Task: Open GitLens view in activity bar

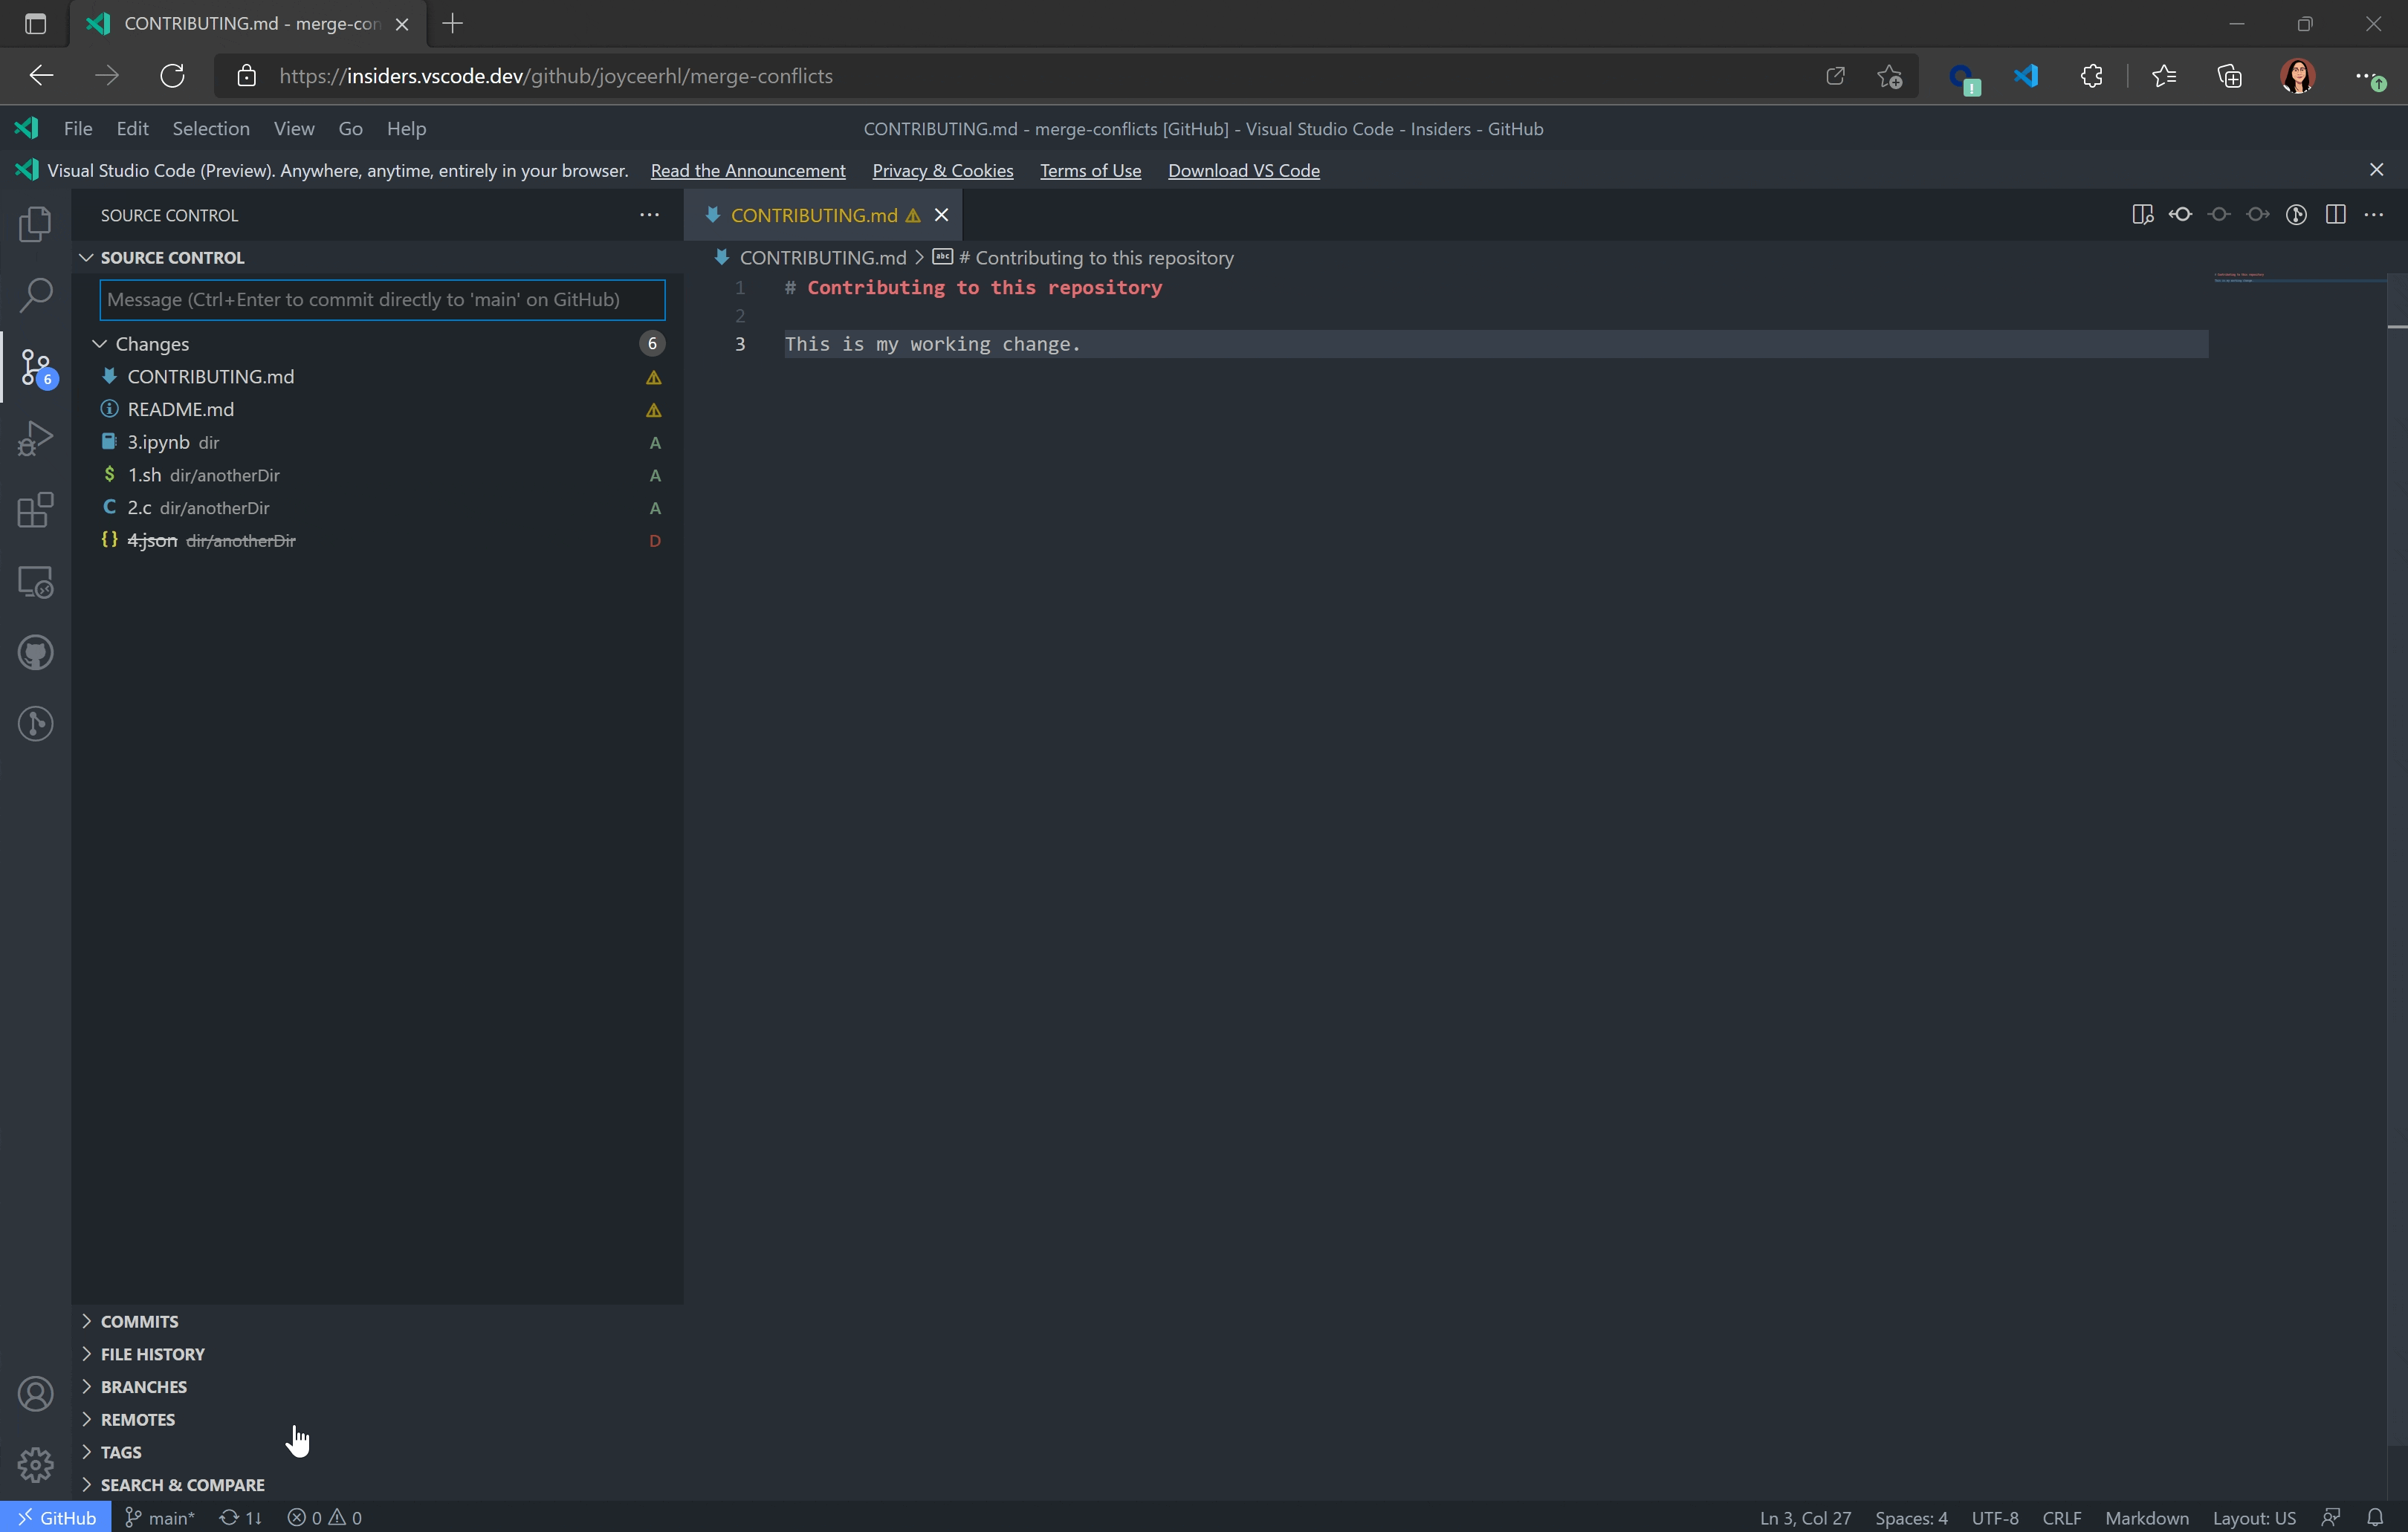Action: pos(35,724)
